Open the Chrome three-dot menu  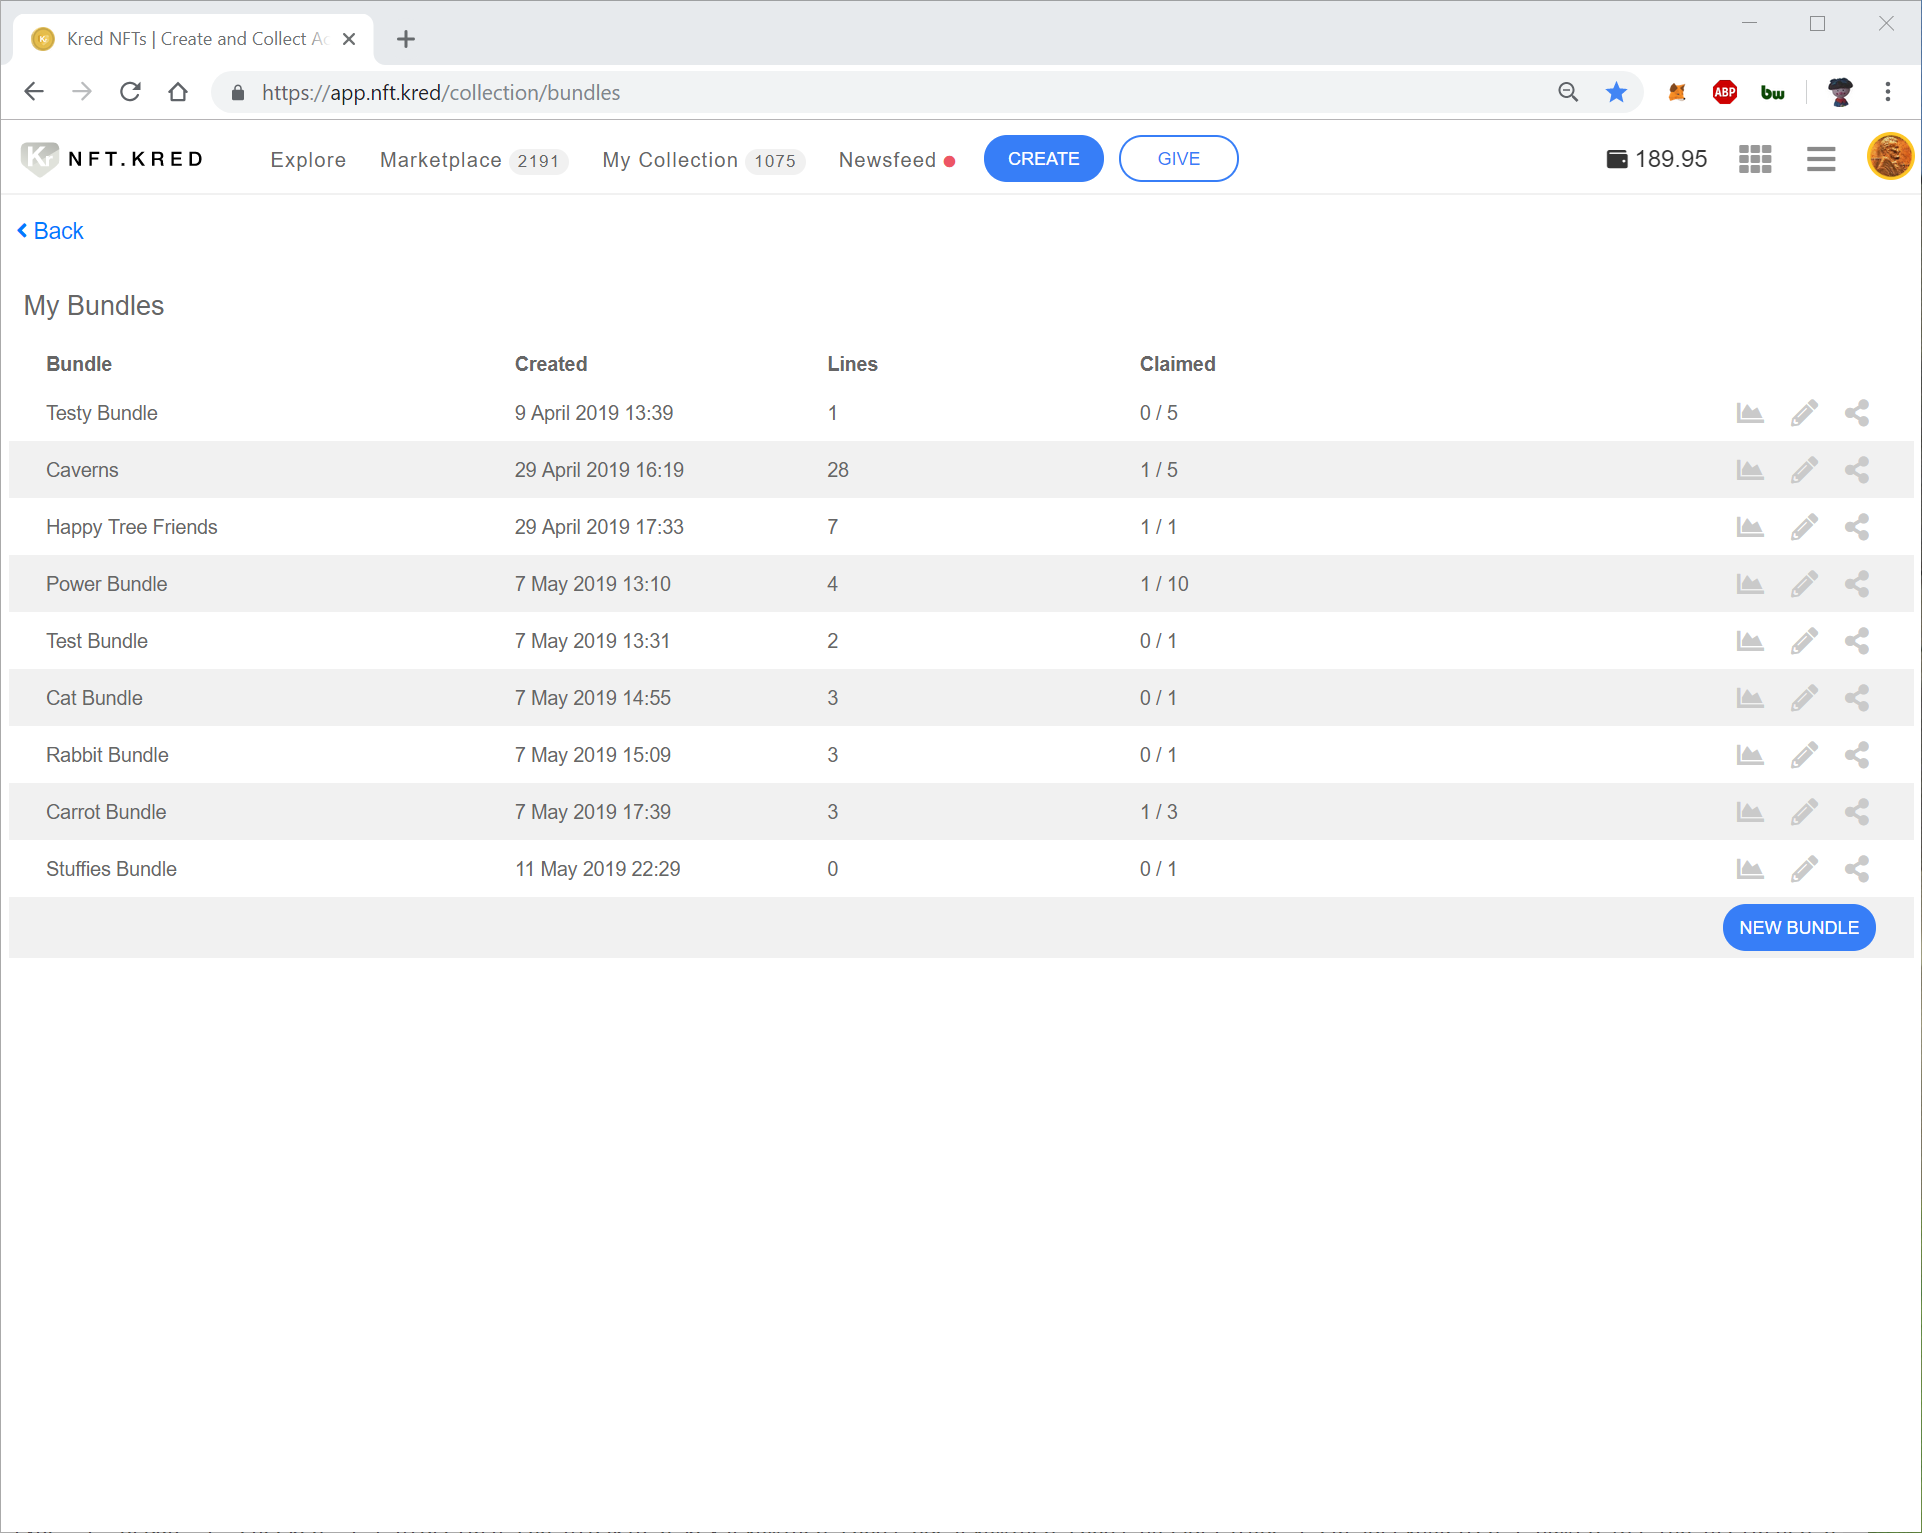pos(1887,92)
